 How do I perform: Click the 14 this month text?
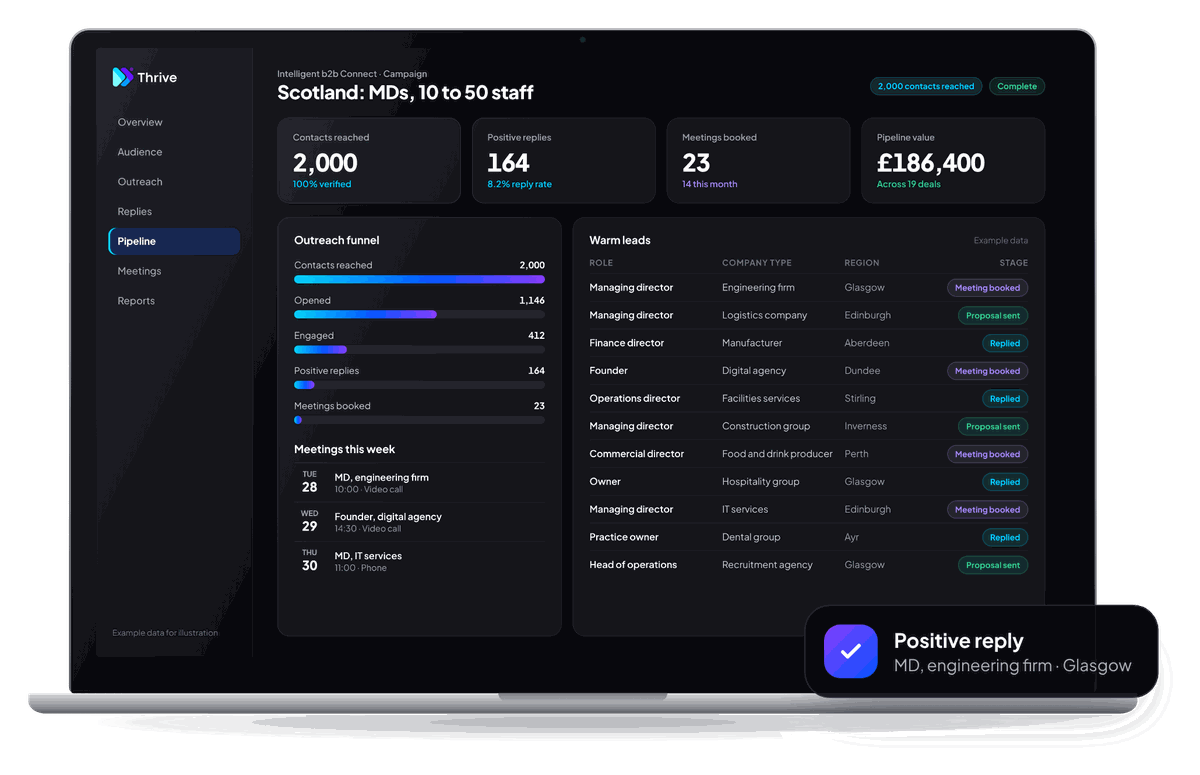[710, 185]
